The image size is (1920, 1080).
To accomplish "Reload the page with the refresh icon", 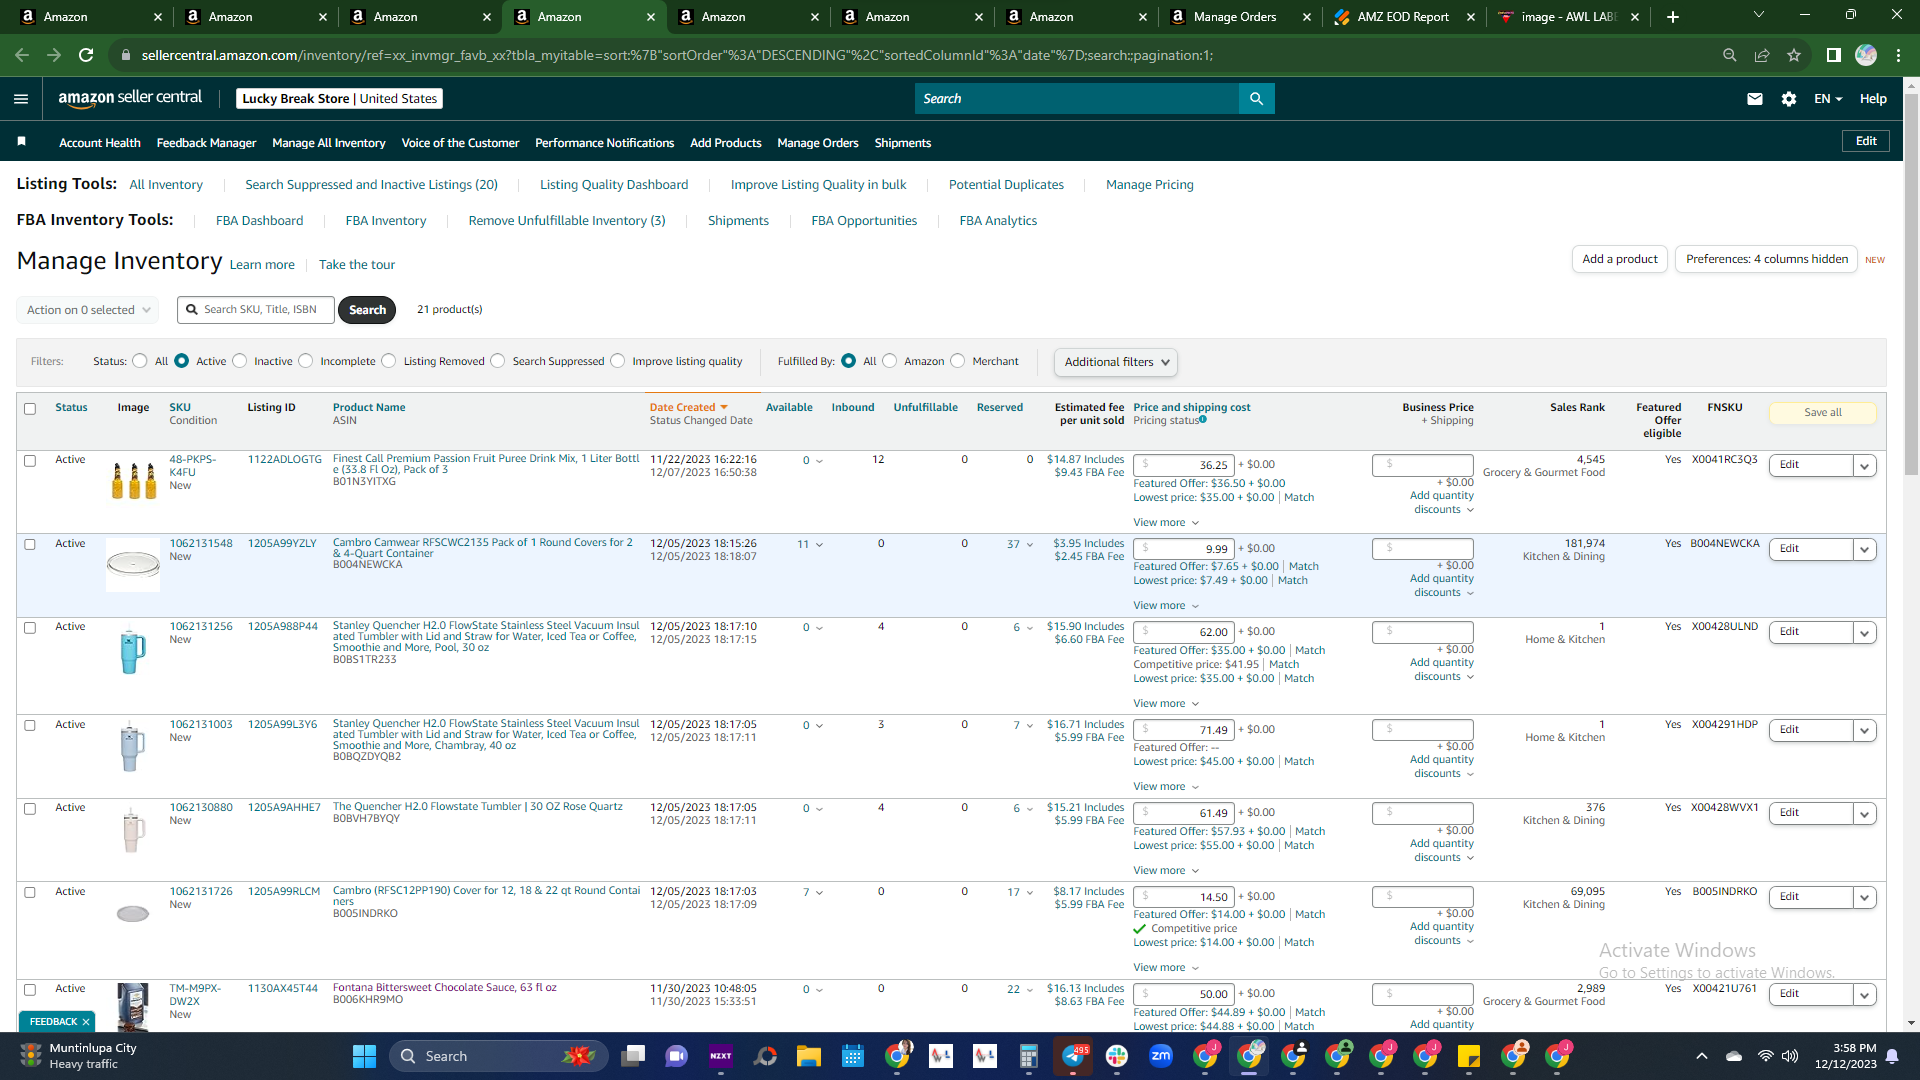I will click(86, 55).
